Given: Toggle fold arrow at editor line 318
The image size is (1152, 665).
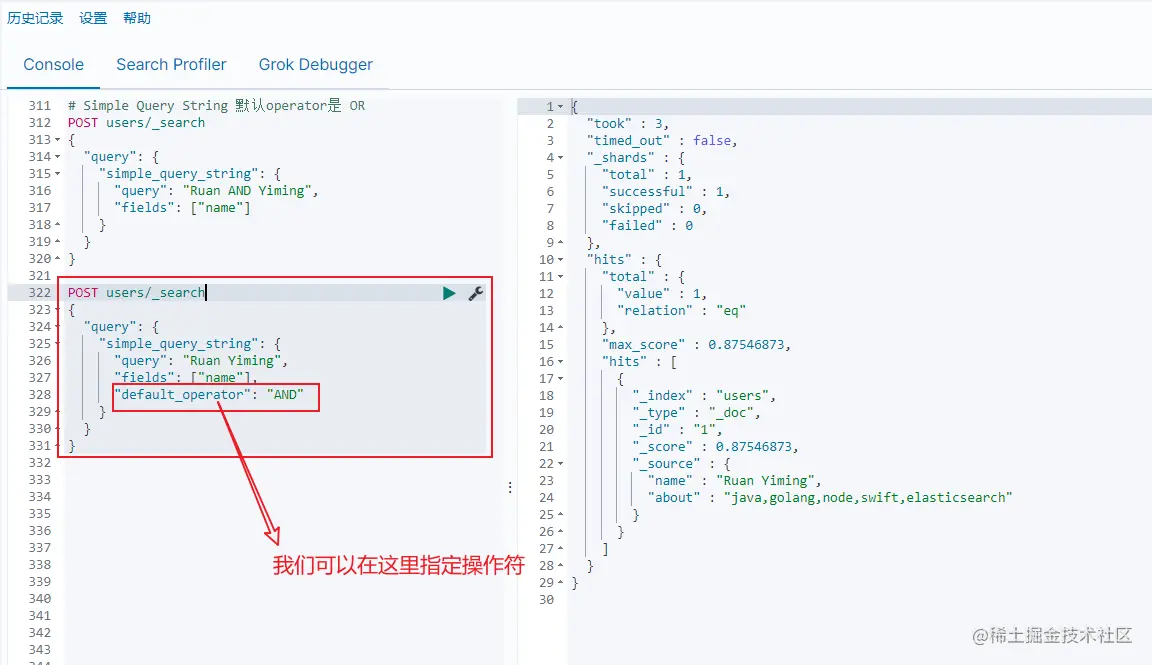Looking at the screenshot, I should click(x=58, y=224).
